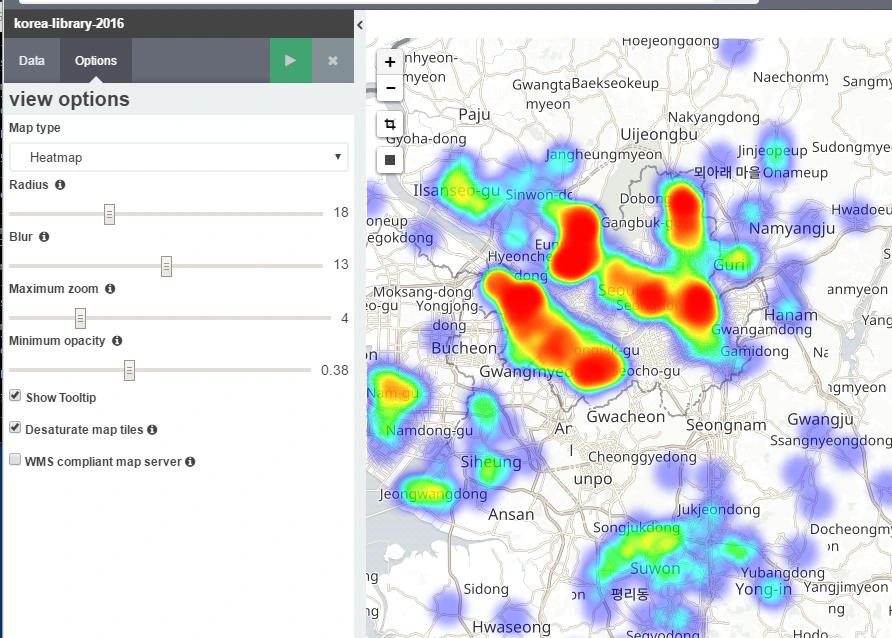Zoom out of the map with the minus button
This screenshot has width=892, height=638.
pos(390,88)
